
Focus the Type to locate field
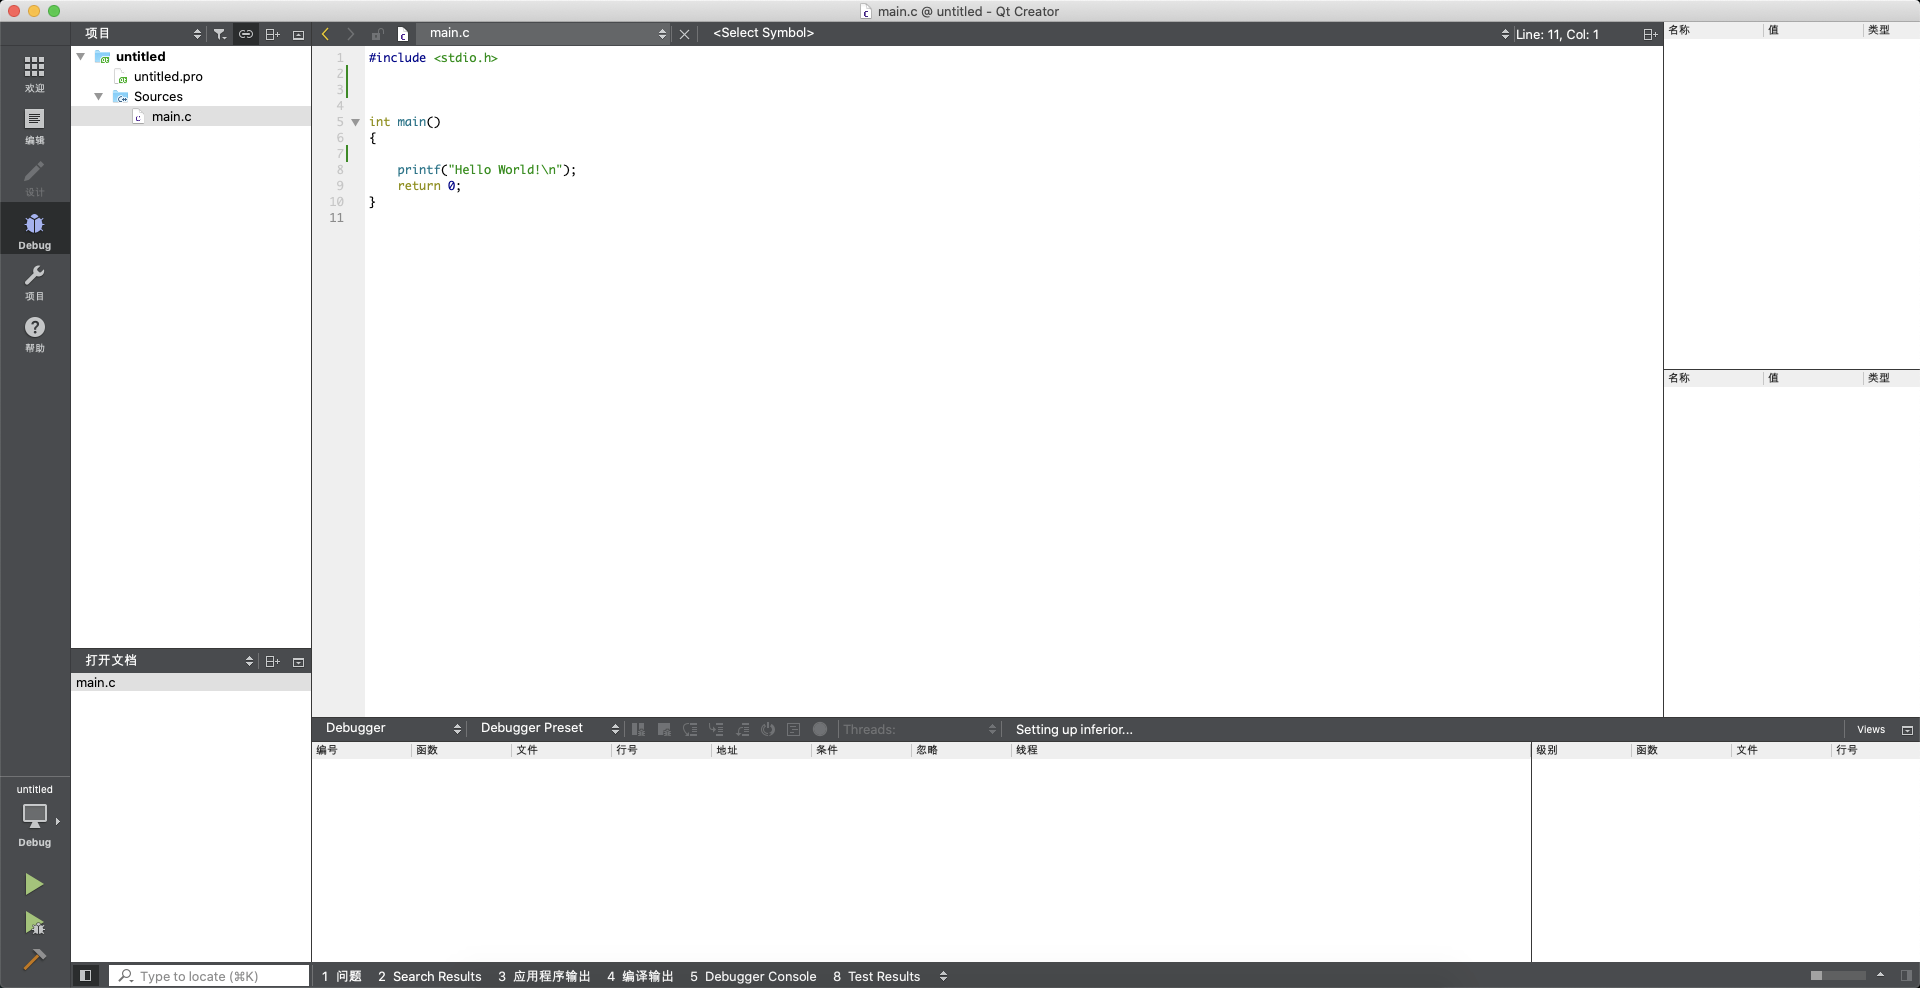click(x=210, y=976)
